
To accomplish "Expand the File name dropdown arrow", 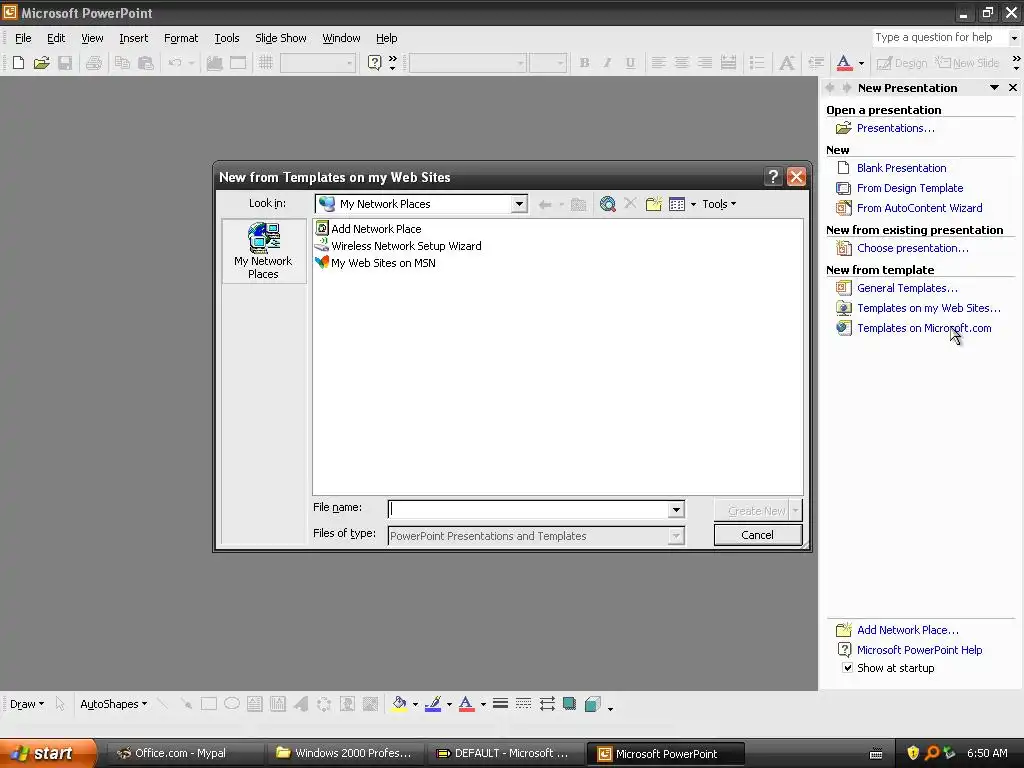I will pyautogui.click(x=676, y=509).
